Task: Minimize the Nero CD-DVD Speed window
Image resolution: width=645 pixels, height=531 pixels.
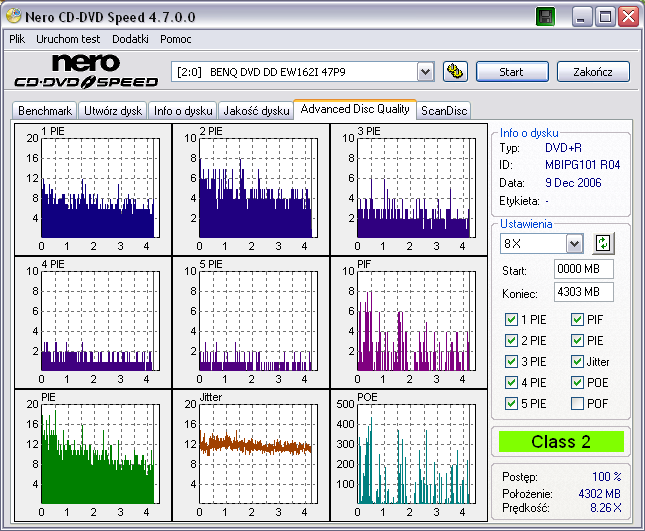Action: [582, 17]
